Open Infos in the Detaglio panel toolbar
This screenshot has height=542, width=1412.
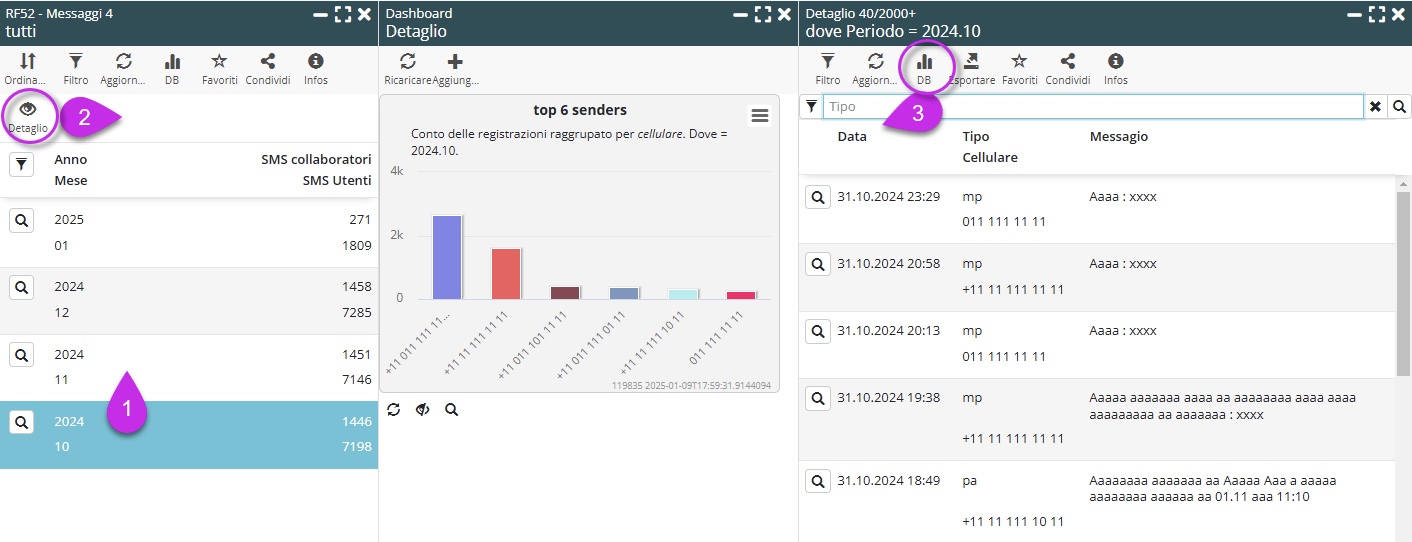pos(1115,68)
